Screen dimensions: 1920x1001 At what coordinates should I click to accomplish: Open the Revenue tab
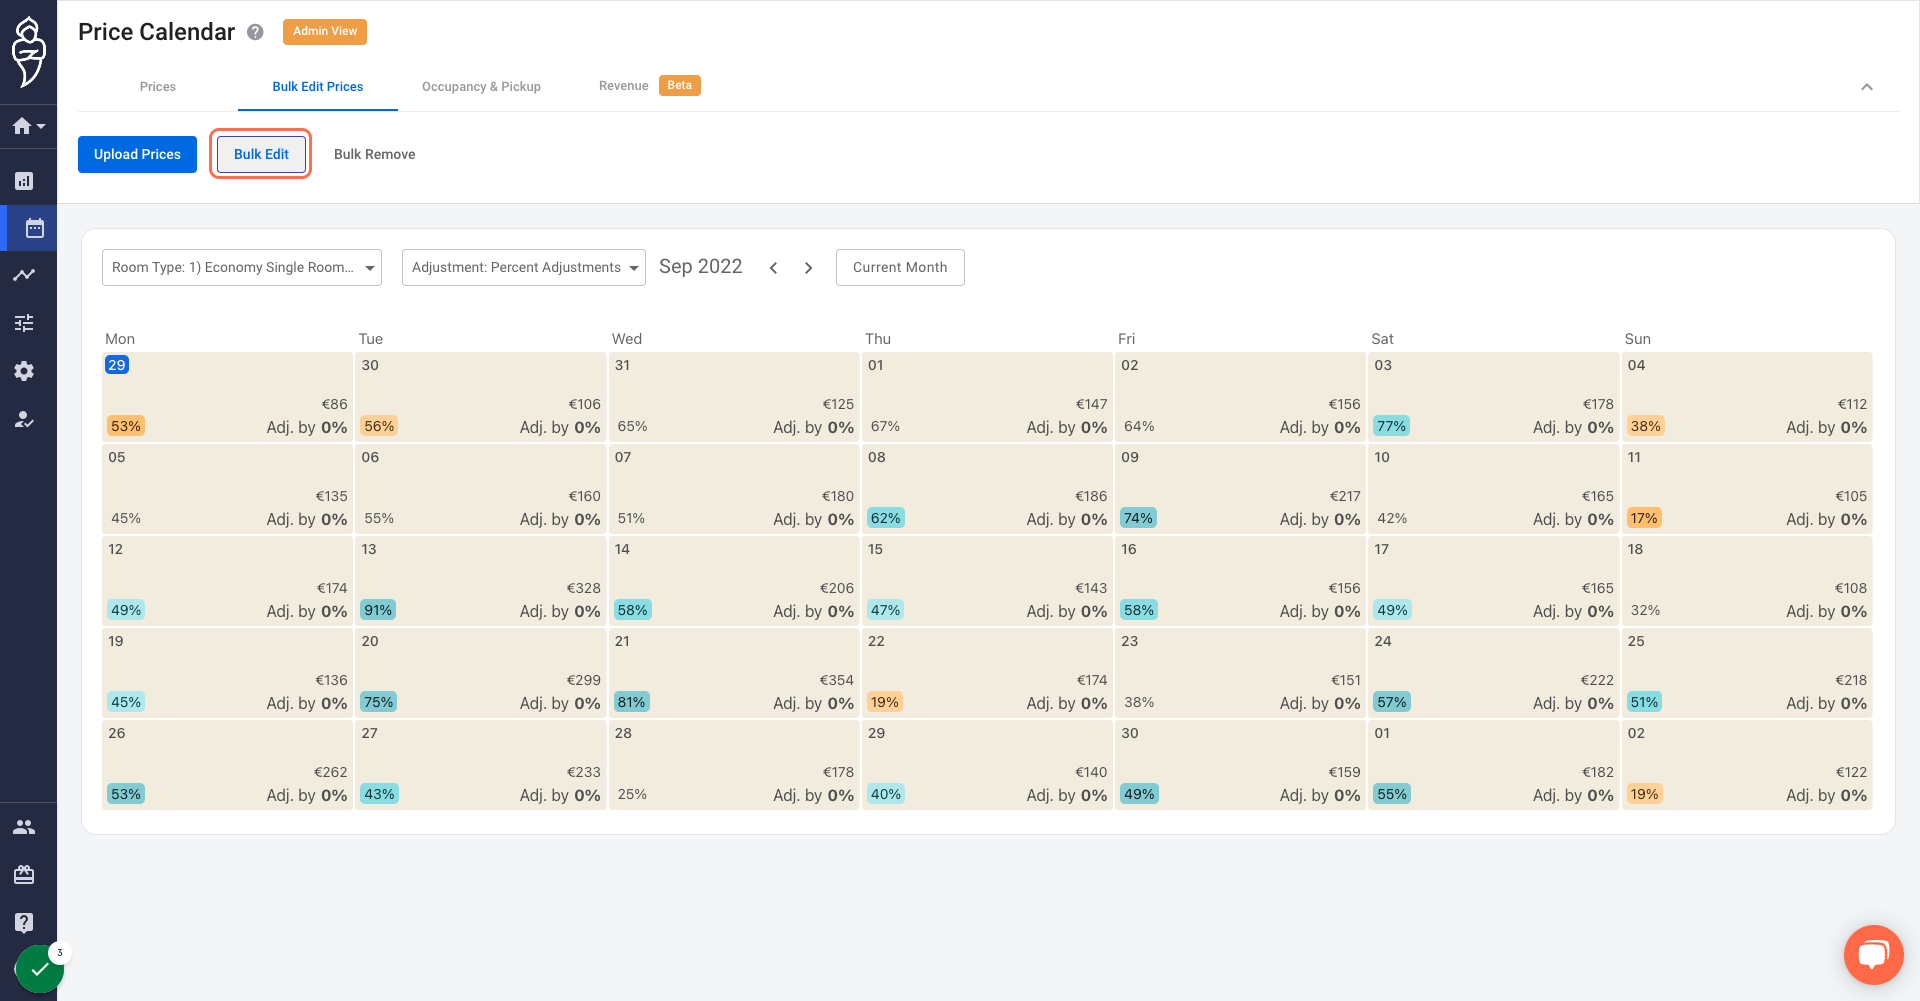click(x=624, y=86)
